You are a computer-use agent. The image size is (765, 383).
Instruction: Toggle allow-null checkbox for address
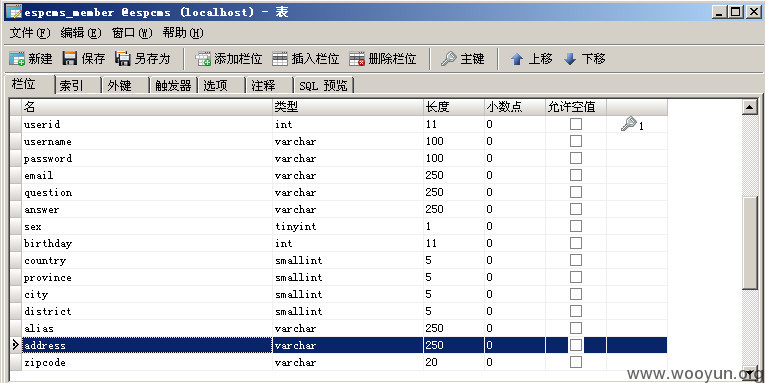click(x=576, y=345)
